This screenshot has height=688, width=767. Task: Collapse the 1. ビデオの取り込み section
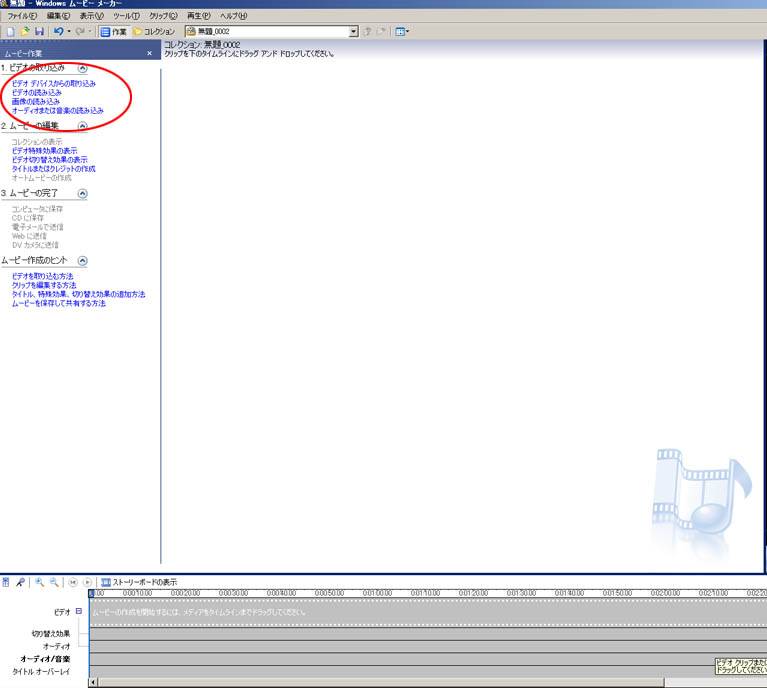pyautogui.click(x=83, y=68)
